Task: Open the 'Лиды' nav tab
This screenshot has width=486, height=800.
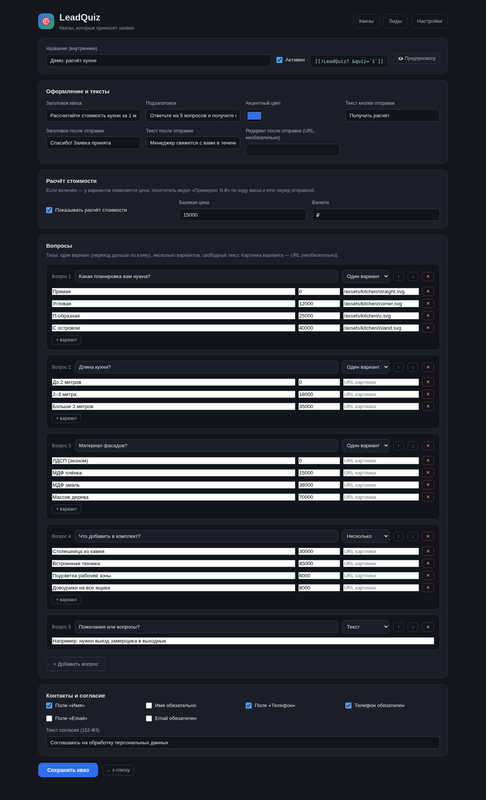Action: point(395,21)
